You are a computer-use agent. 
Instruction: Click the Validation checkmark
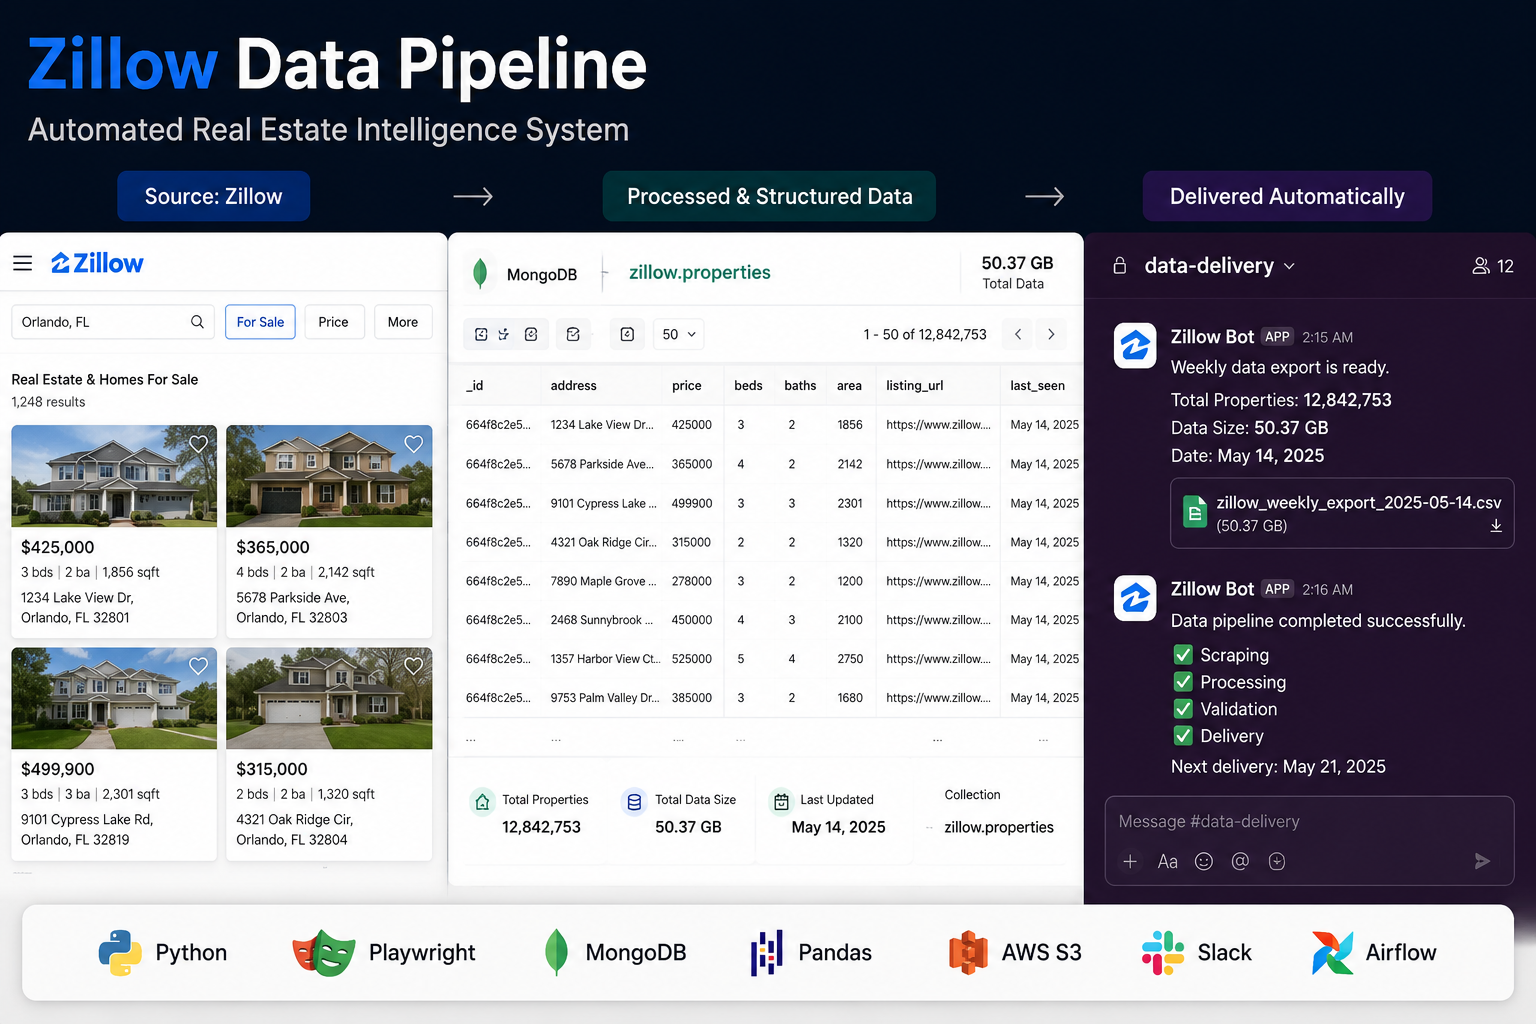pyautogui.click(x=1183, y=709)
